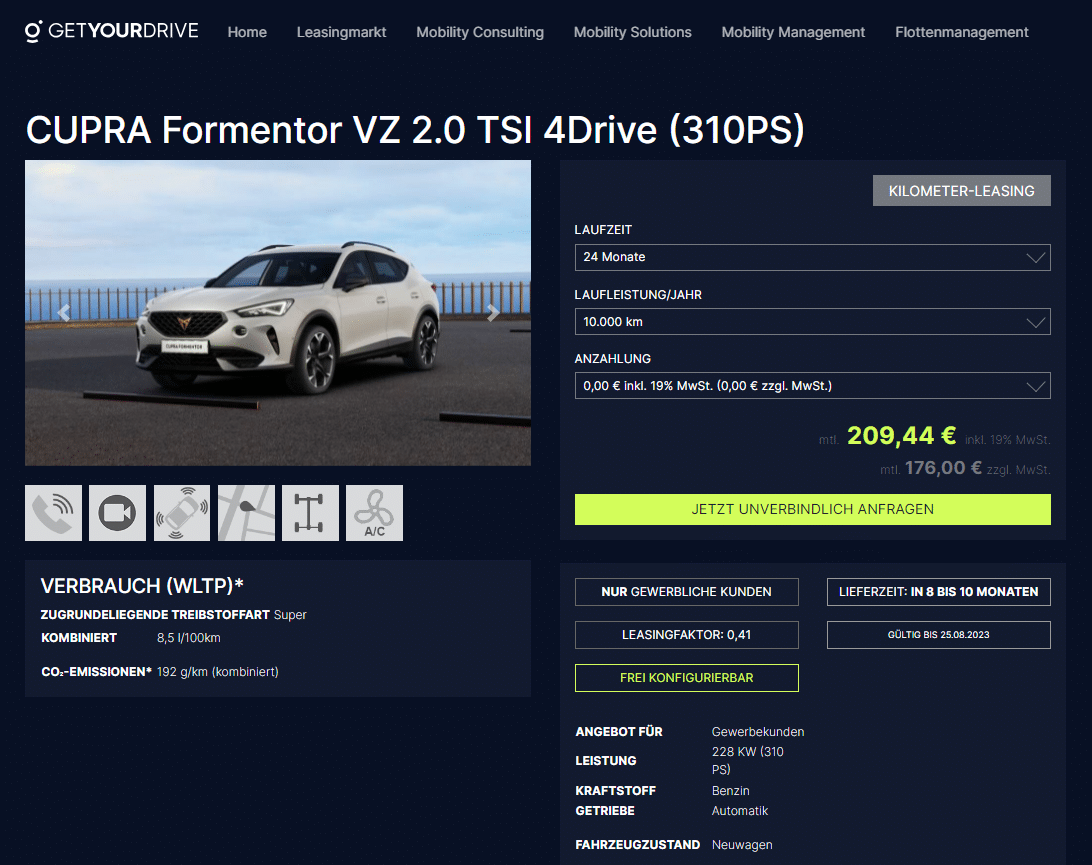1092x865 pixels.
Task: Click the Laufleistung/Jahr field label
Action: pos(638,295)
